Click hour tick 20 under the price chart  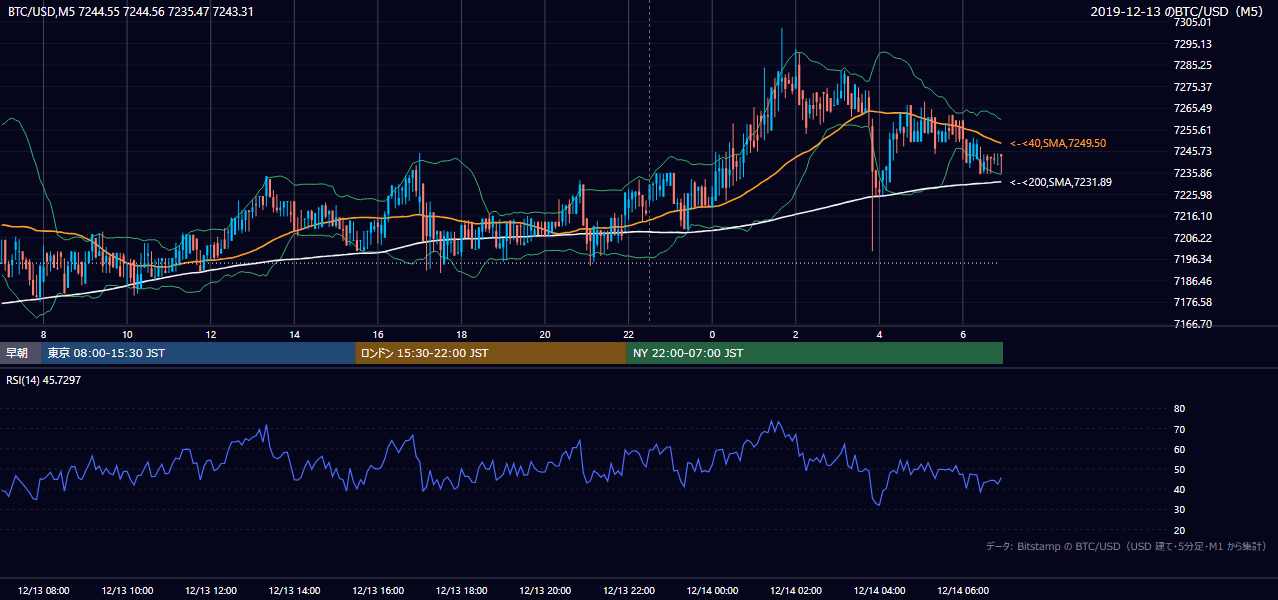(x=544, y=334)
